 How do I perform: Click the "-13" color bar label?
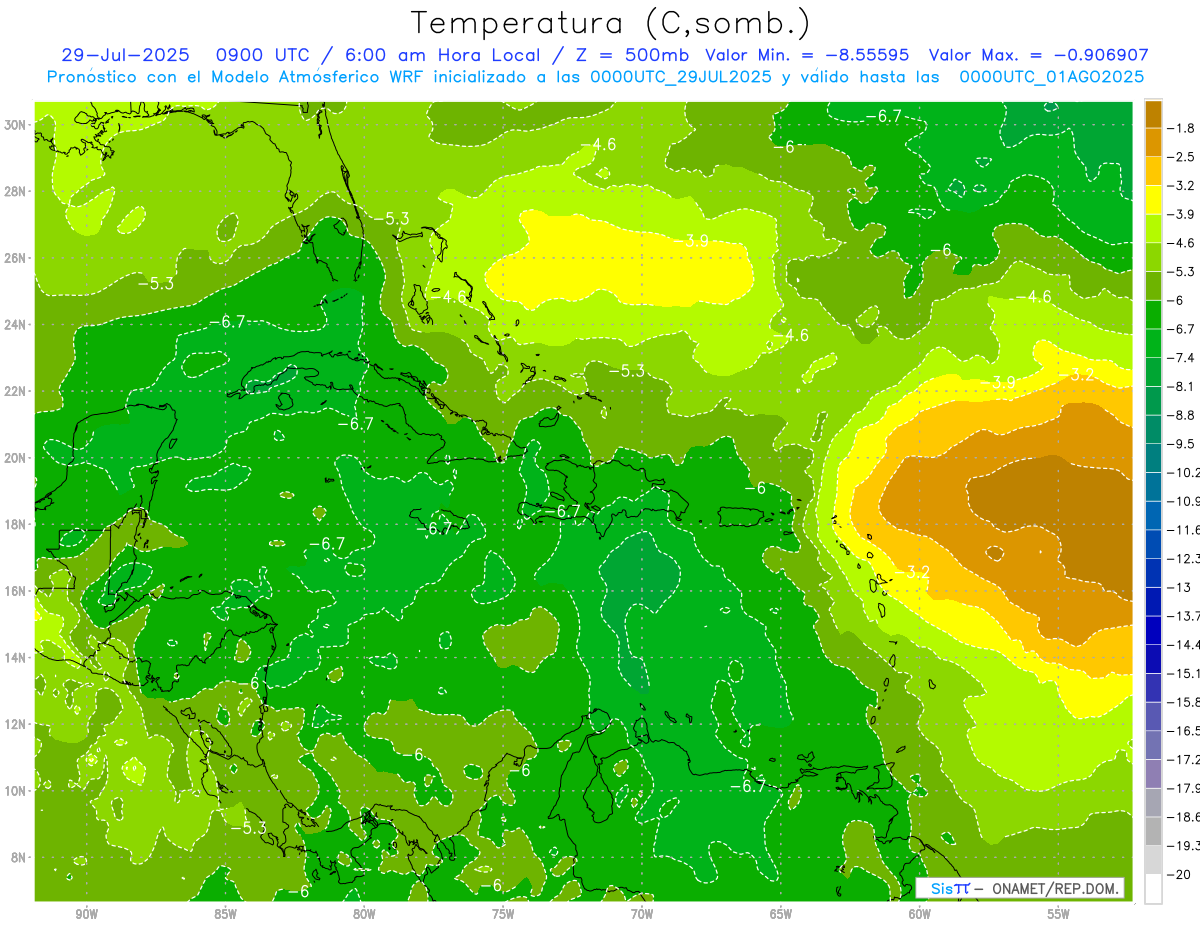[x=1180, y=587]
